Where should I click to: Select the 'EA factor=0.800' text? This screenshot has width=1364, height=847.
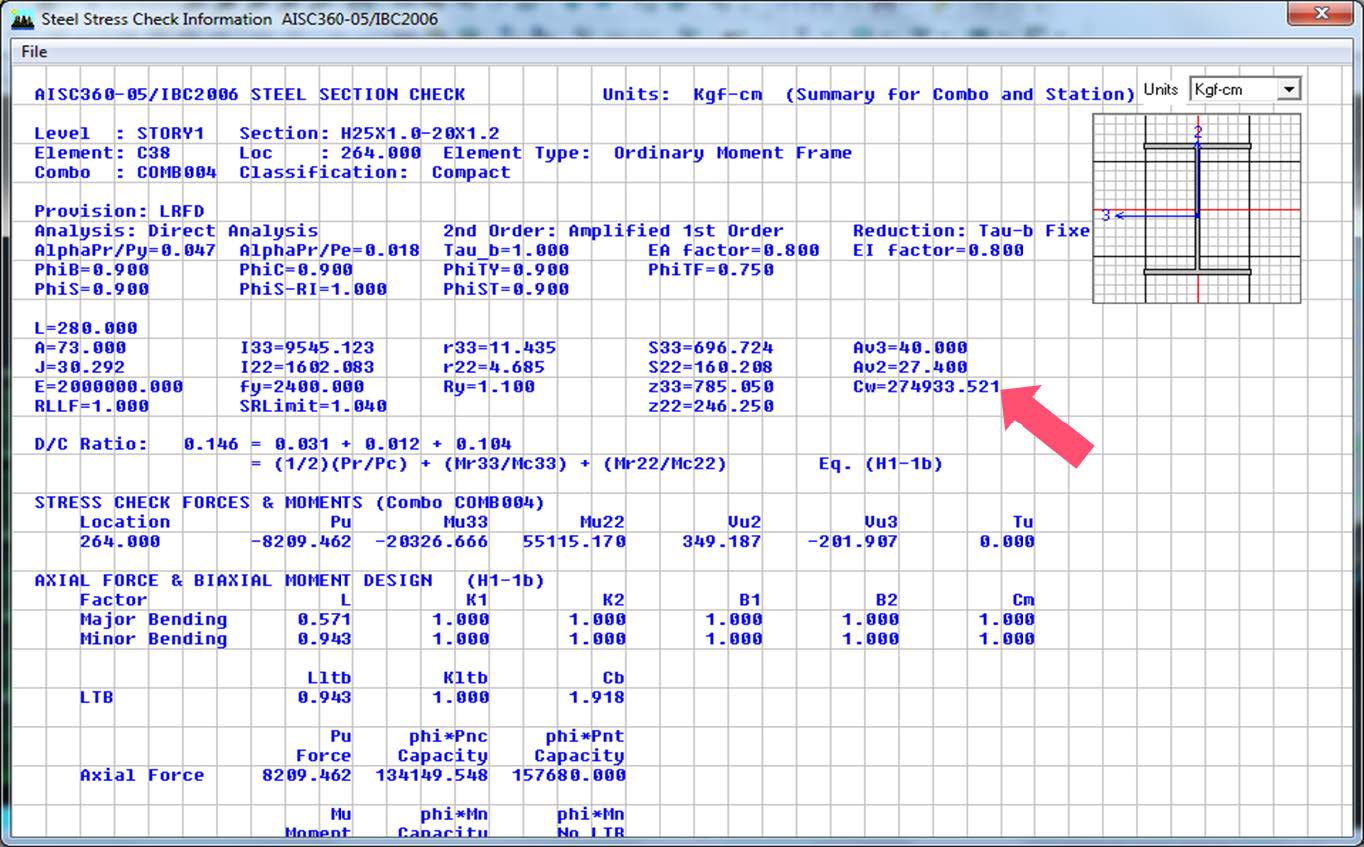734,250
